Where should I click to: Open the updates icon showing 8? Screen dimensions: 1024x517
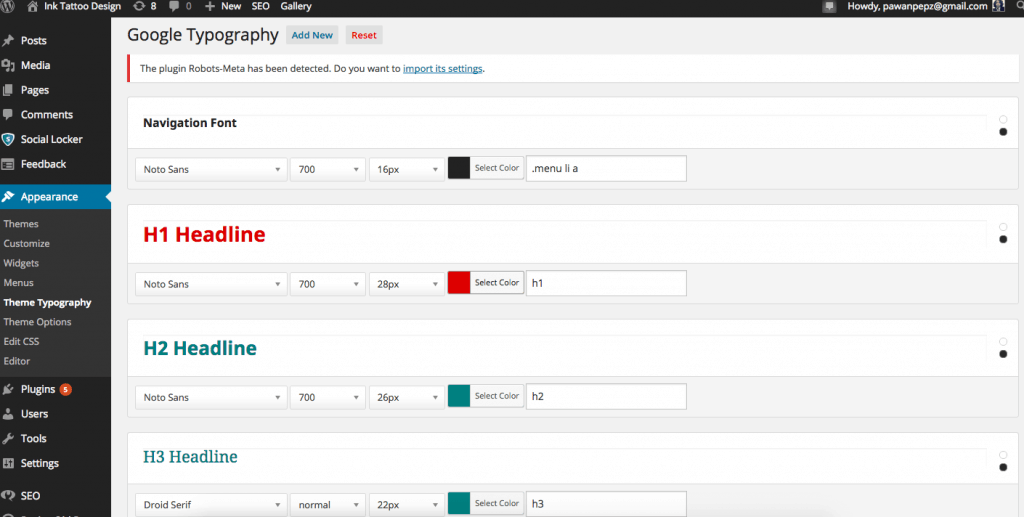pyautogui.click(x=139, y=6)
